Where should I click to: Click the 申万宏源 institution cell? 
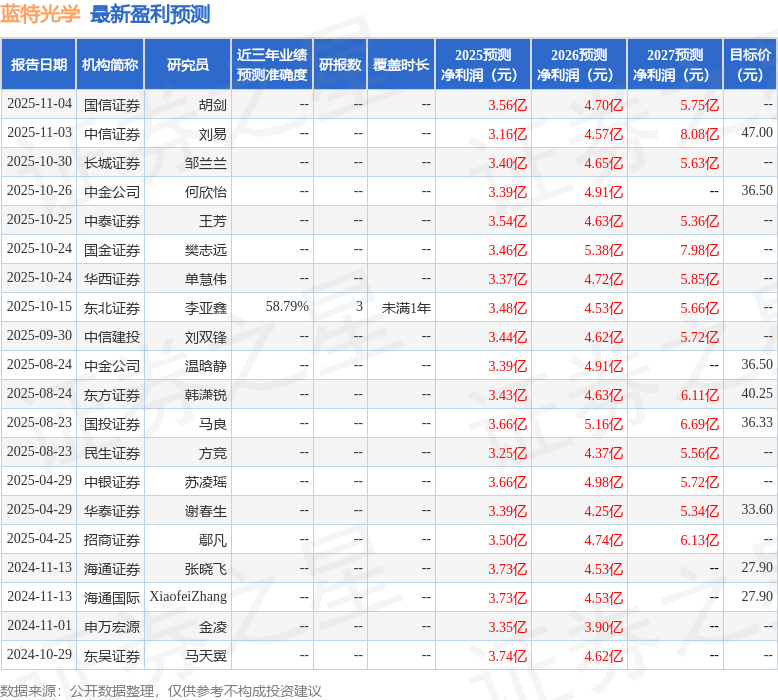(x=112, y=627)
